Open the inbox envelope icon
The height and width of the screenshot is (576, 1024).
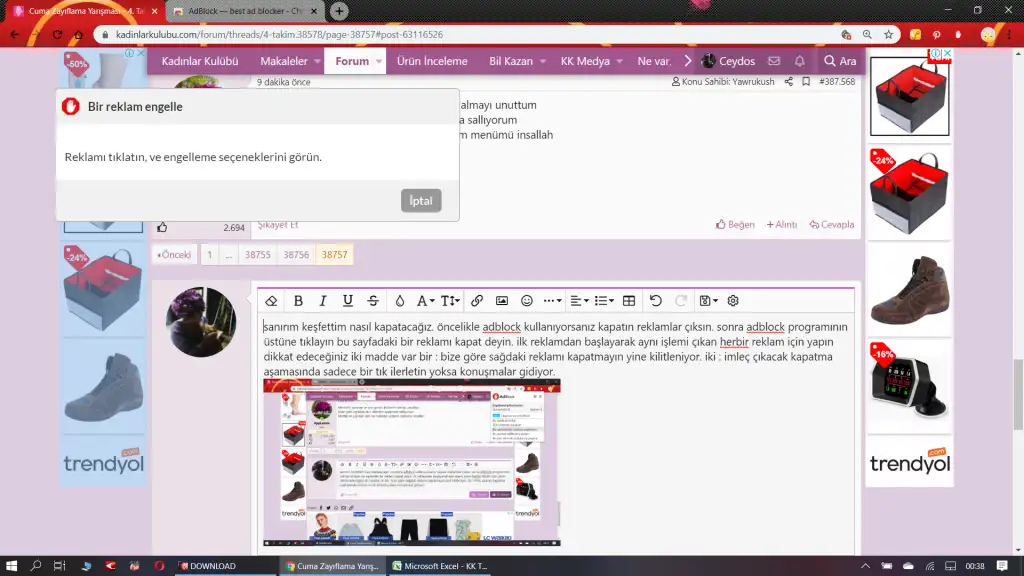click(x=773, y=61)
